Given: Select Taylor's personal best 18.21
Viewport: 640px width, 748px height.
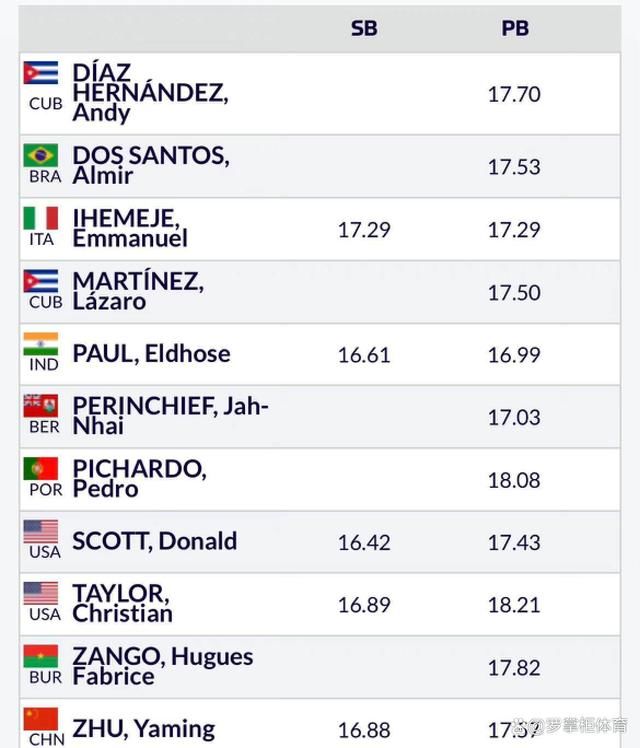Looking at the screenshot, I should (x=514, y=605).
